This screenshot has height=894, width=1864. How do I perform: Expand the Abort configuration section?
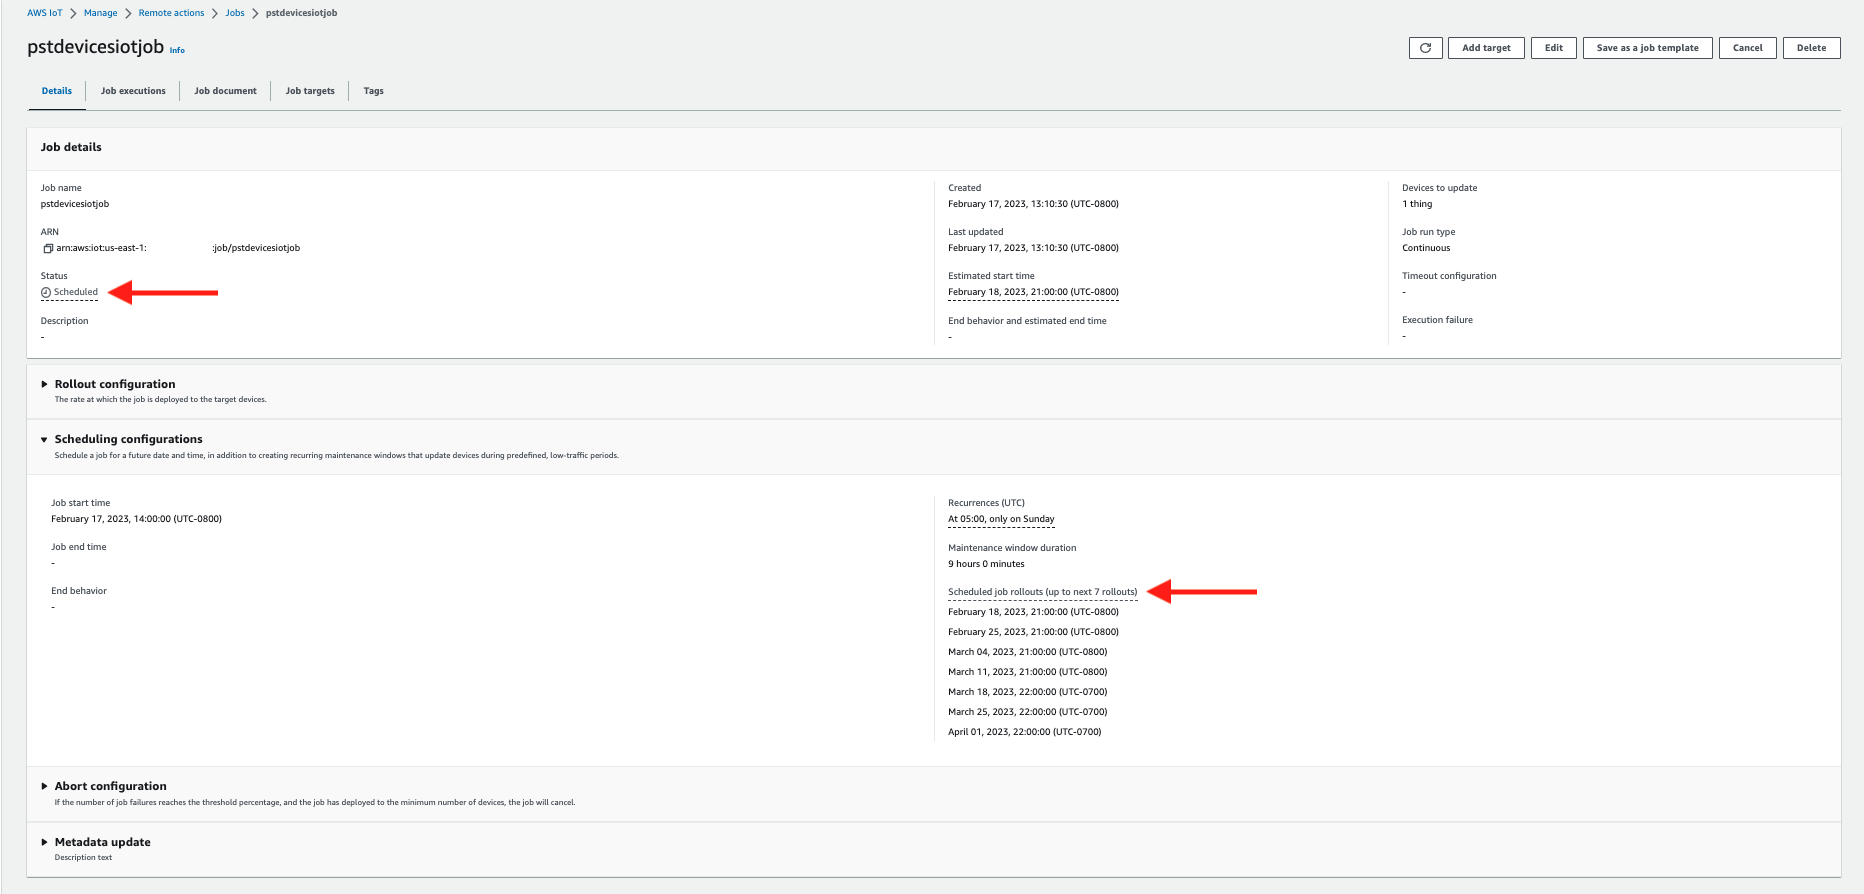click(x=44, y=786)
